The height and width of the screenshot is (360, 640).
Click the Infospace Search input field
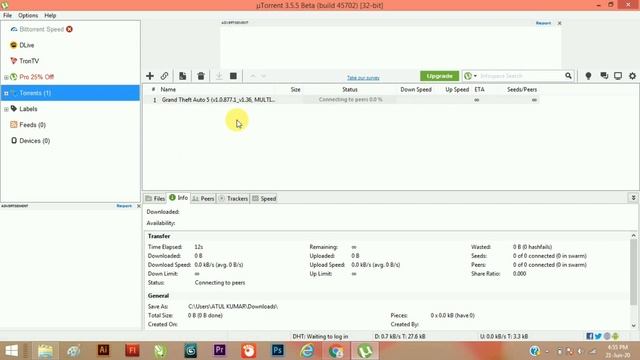tap(520, 76)
